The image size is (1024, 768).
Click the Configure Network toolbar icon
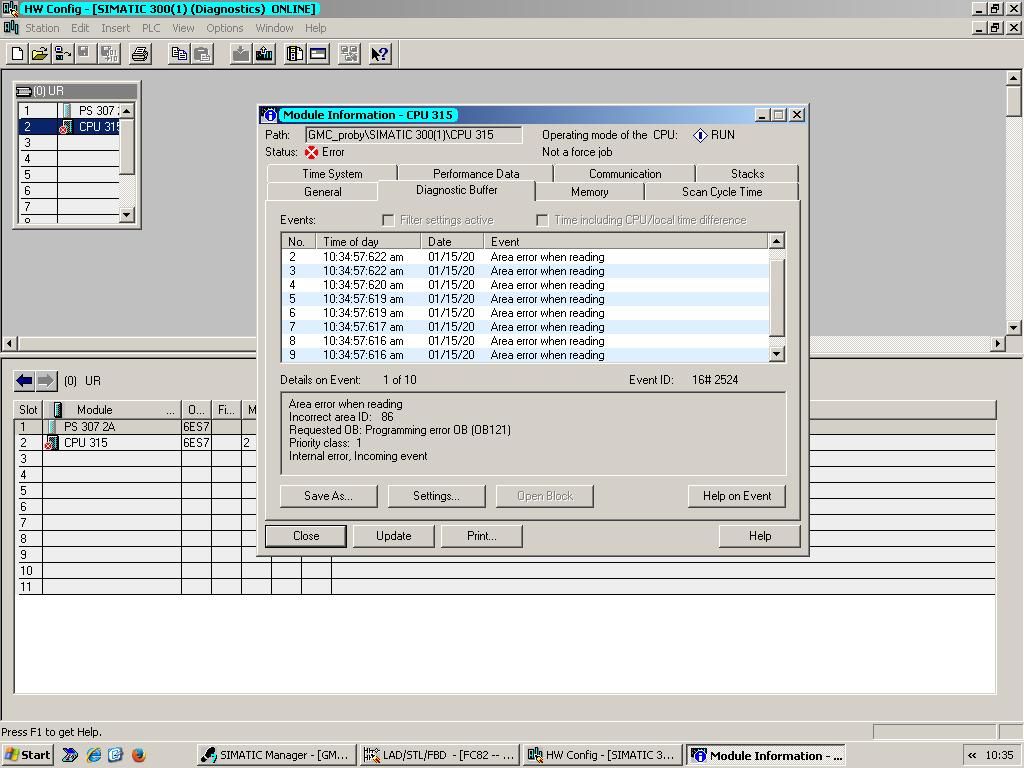349,54
